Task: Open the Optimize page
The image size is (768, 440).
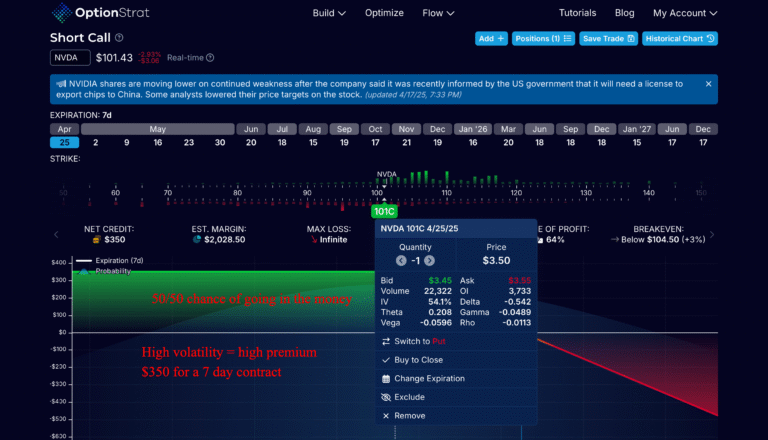Action: pyautogui.click(x=384, y=13)
